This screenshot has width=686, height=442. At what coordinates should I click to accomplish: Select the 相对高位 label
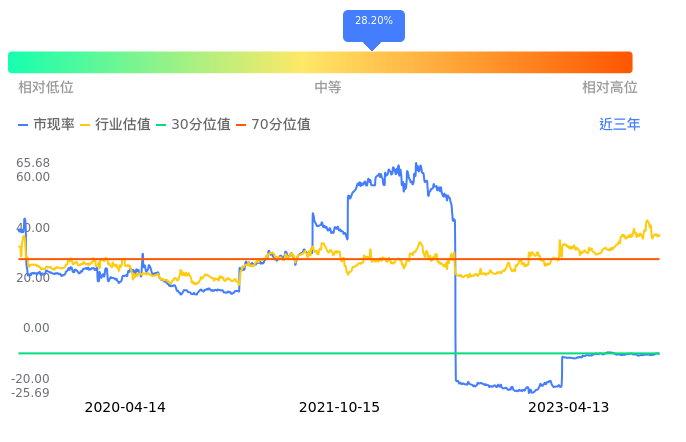pos(610,88)
